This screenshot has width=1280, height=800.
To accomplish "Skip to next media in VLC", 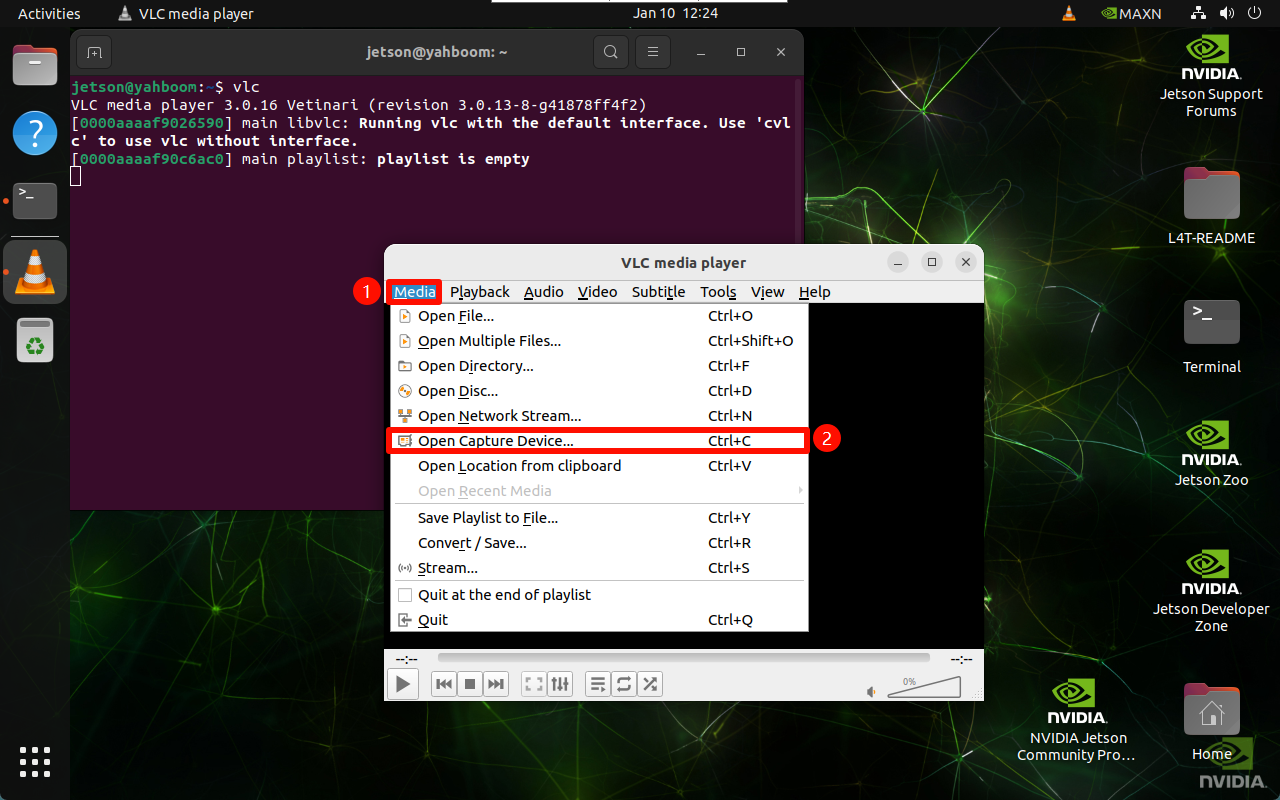I will [496, 684].
